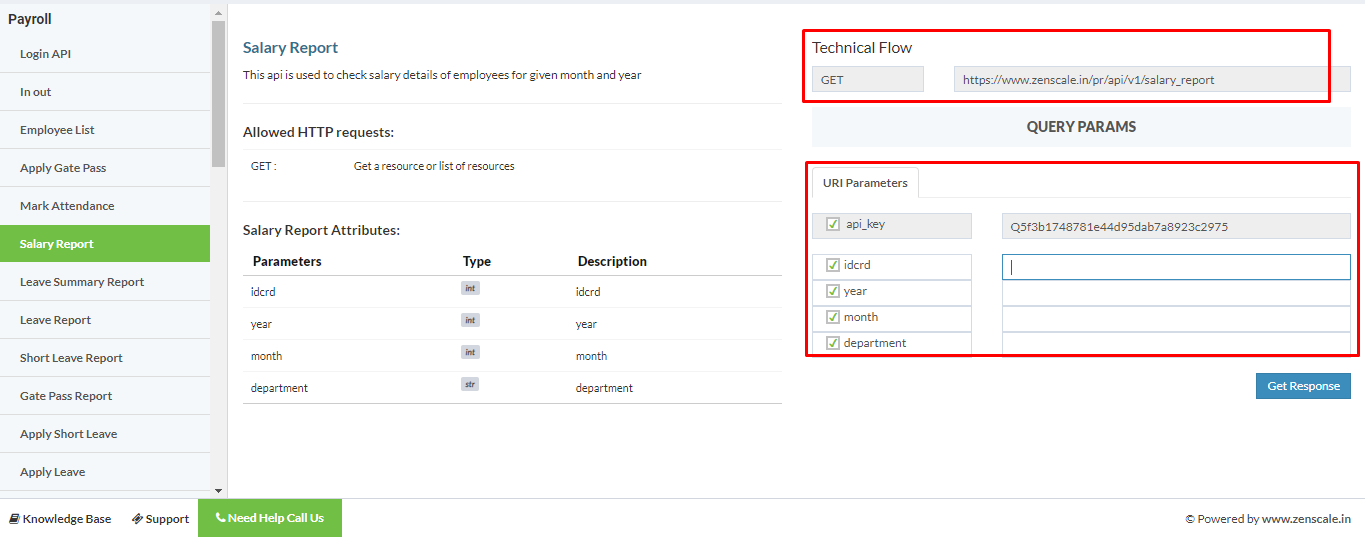Toggle the api_key checkbox
Image resolution: width=1365 pixels, height=537 pixels.
point(833,225)
